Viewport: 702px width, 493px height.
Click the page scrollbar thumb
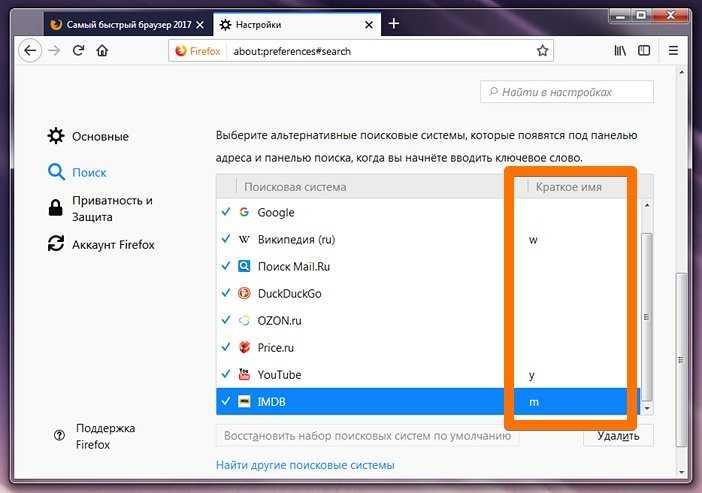(681, 360)
